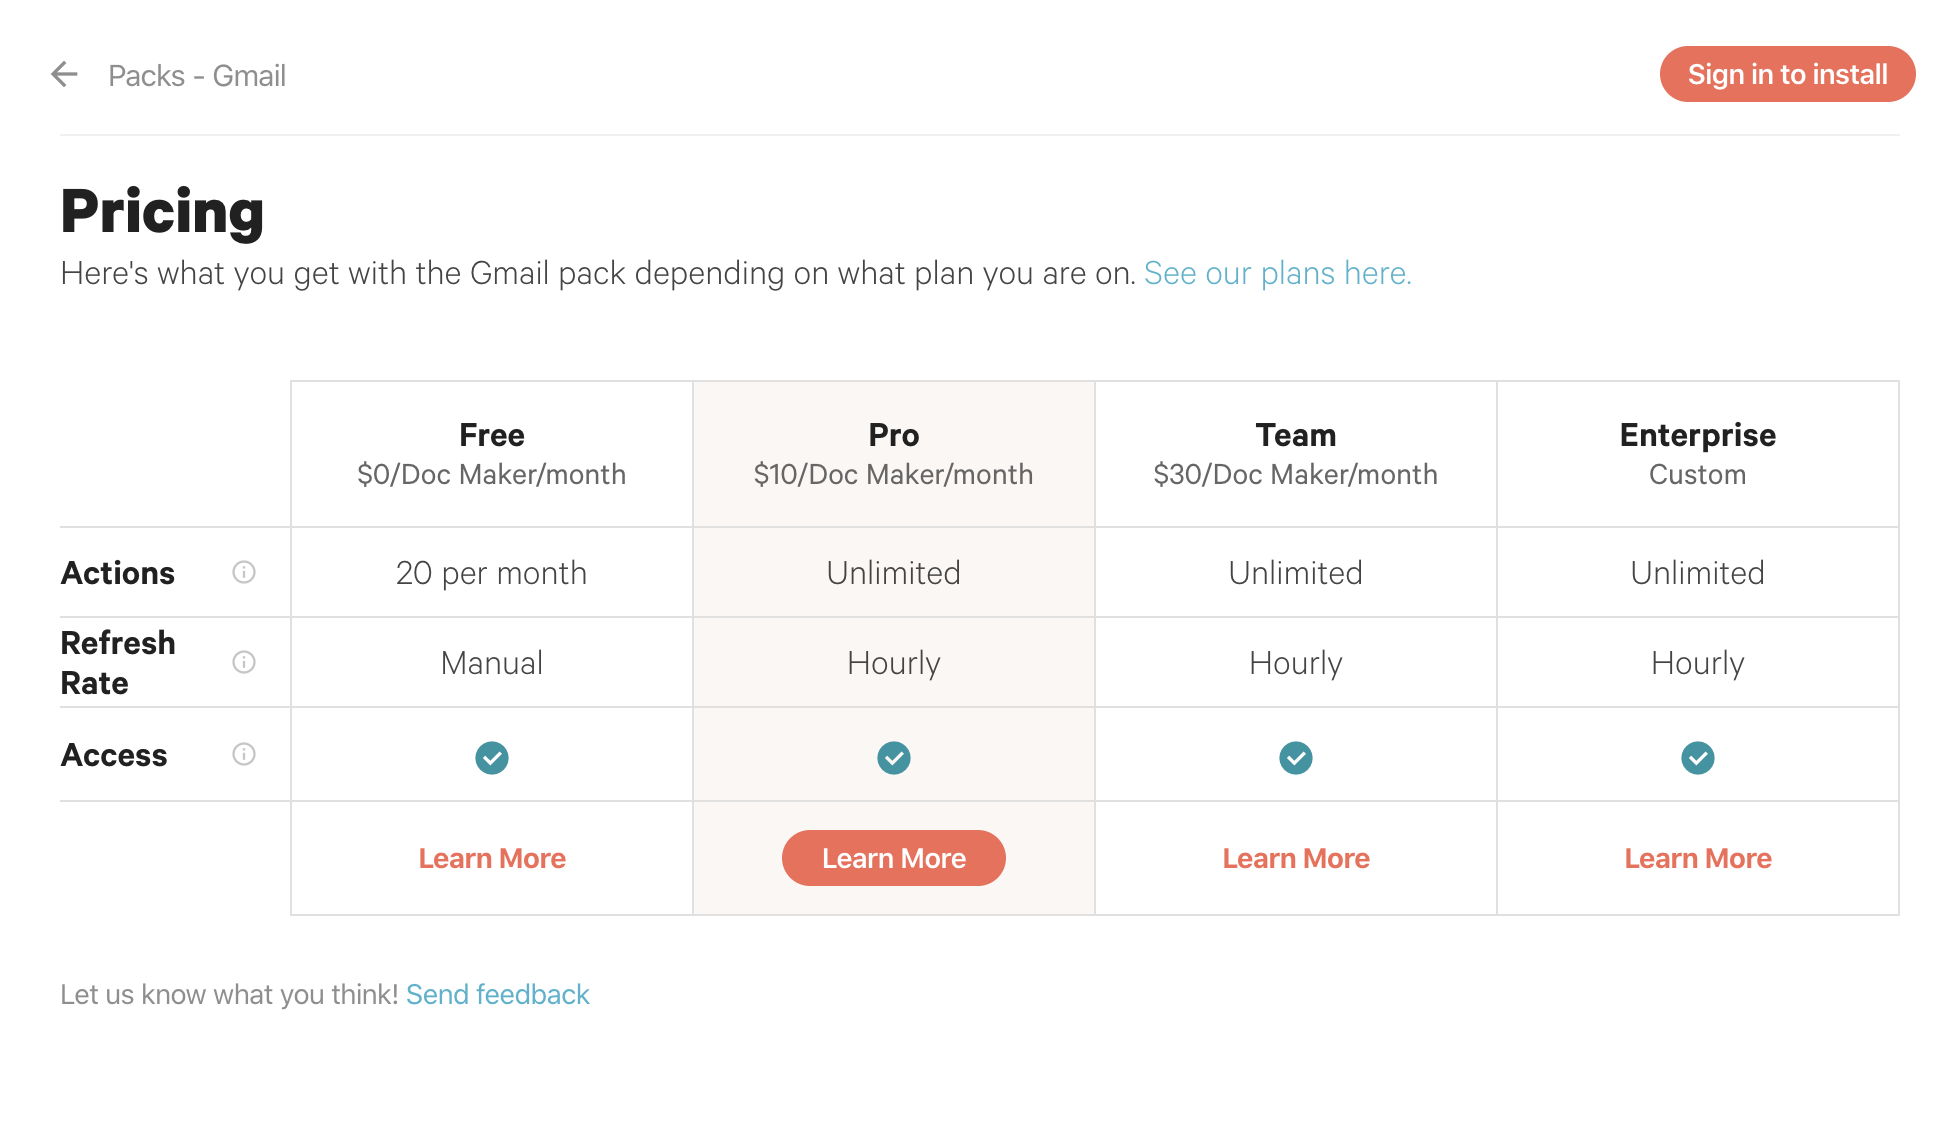Open Learn More link under Free plan
The image size is (1946, 1128).
pos(492,858)
